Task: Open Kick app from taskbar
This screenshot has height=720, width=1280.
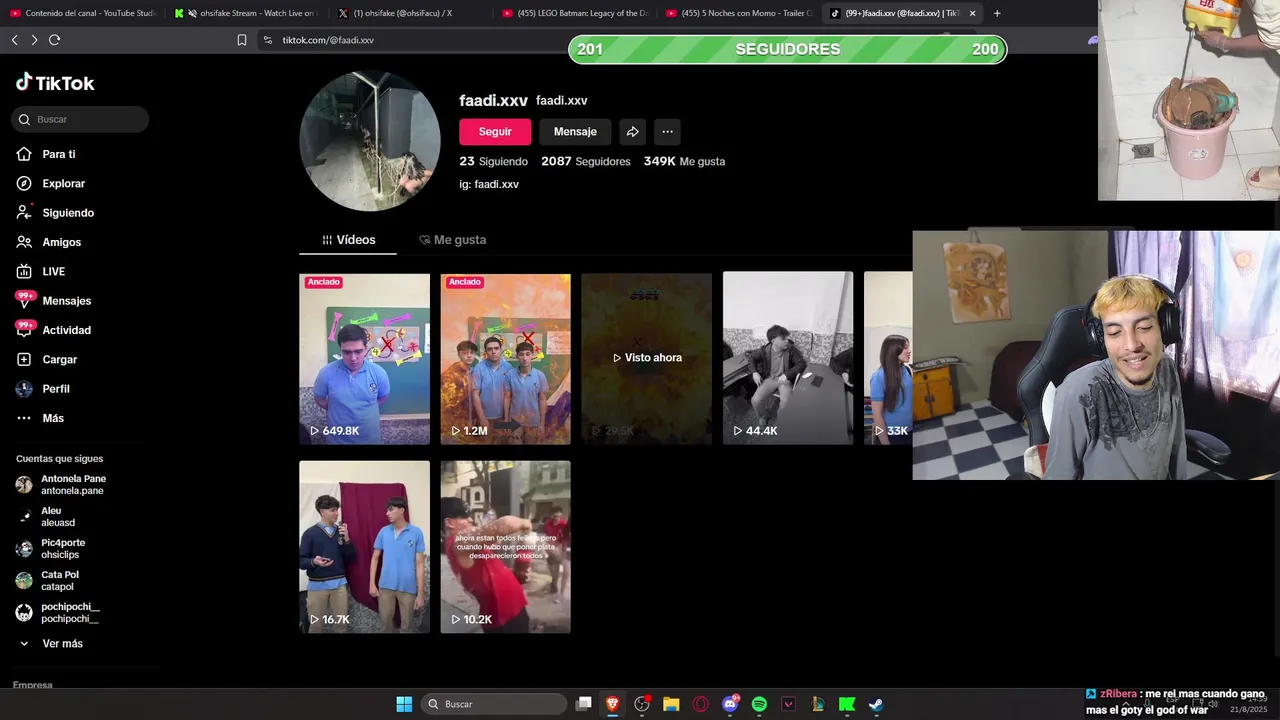Action: [847, 704]
